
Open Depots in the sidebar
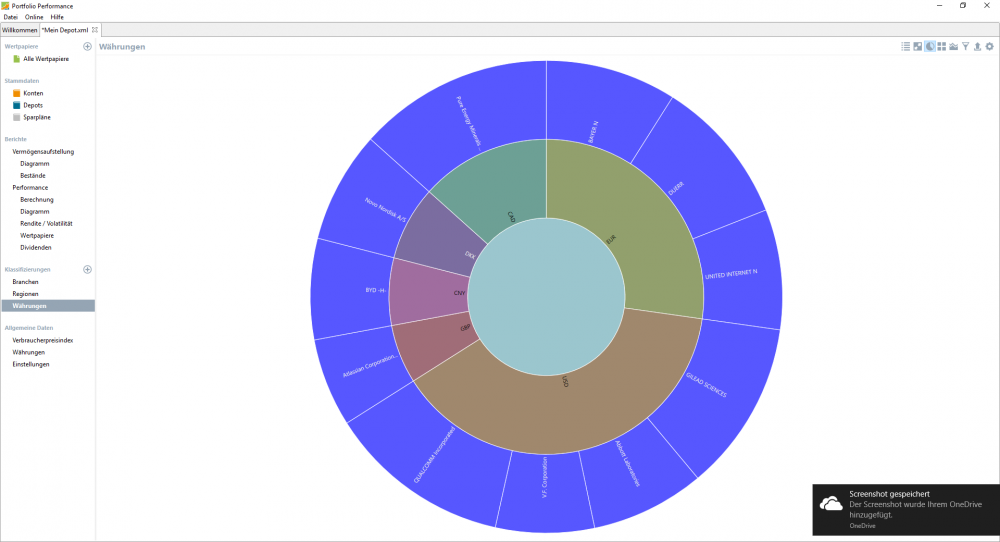point(33,105)
